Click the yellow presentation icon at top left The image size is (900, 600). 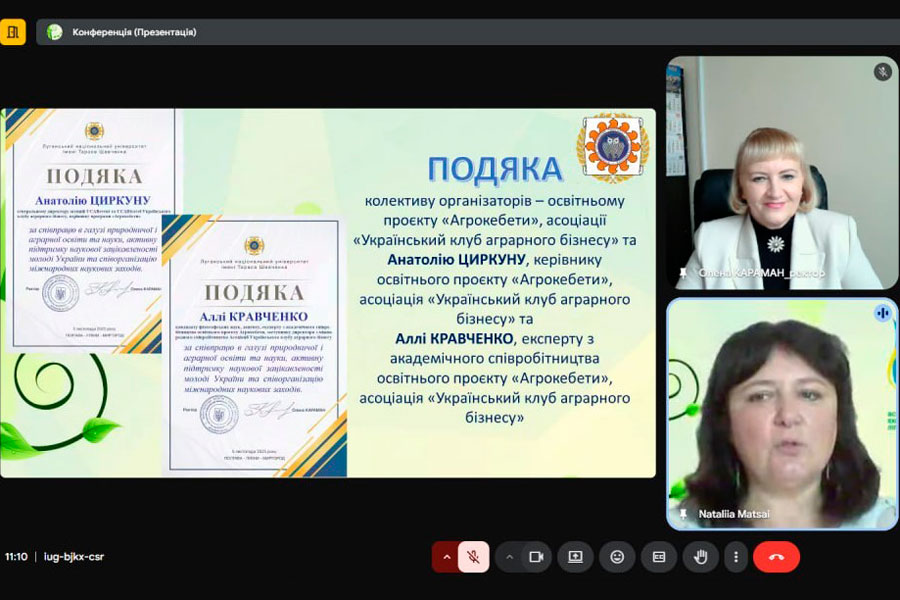tap(13, 32)
